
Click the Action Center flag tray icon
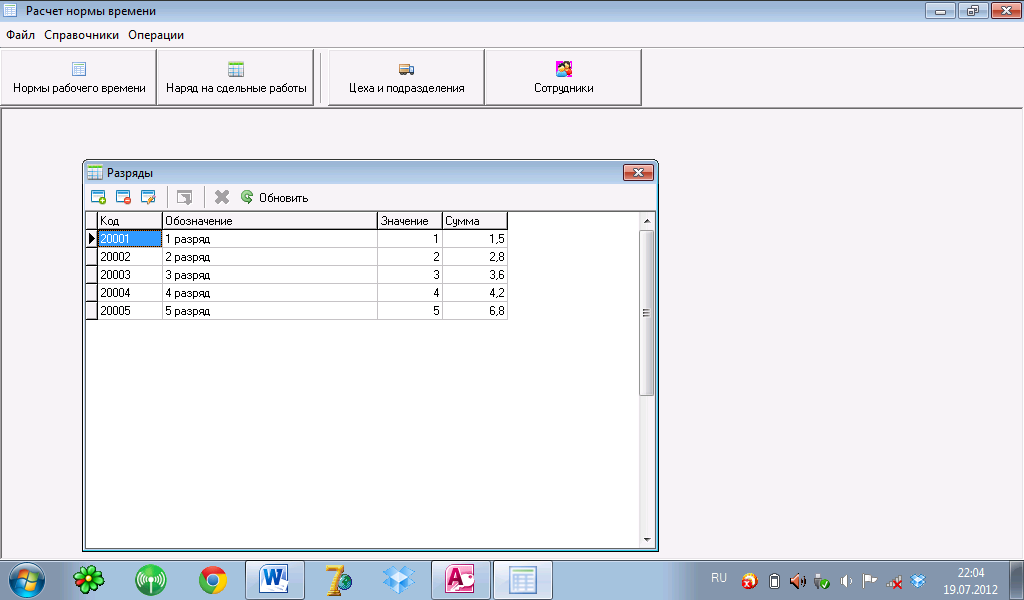pyautogui.click(x=869, y=580)
